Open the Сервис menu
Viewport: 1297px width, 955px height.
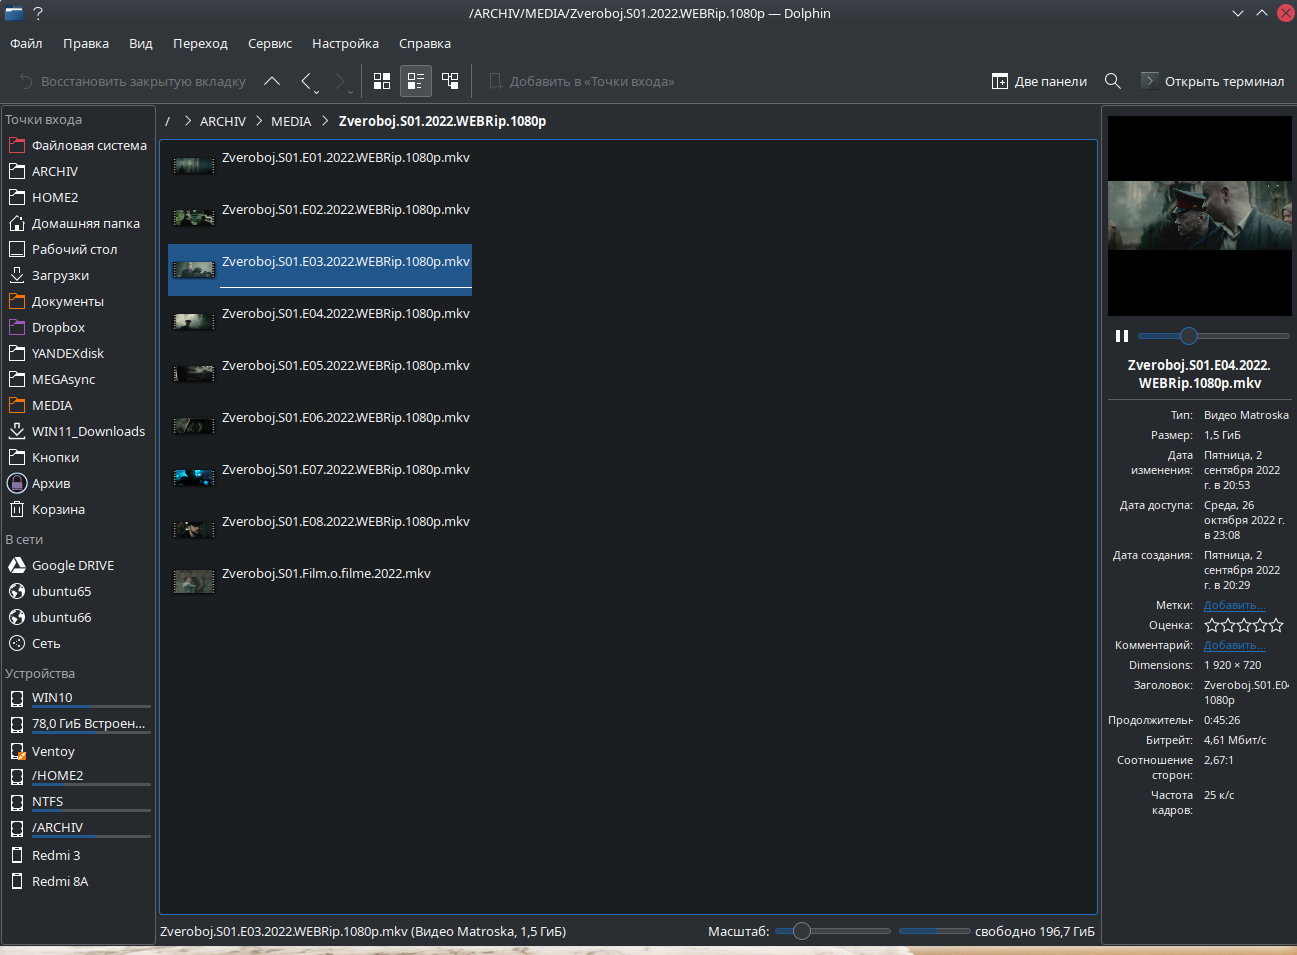(270, 43)
